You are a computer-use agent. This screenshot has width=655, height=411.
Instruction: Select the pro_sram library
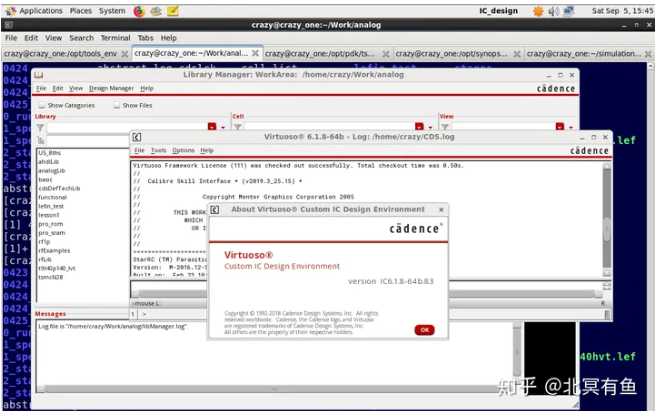click(x=52, y=233)
